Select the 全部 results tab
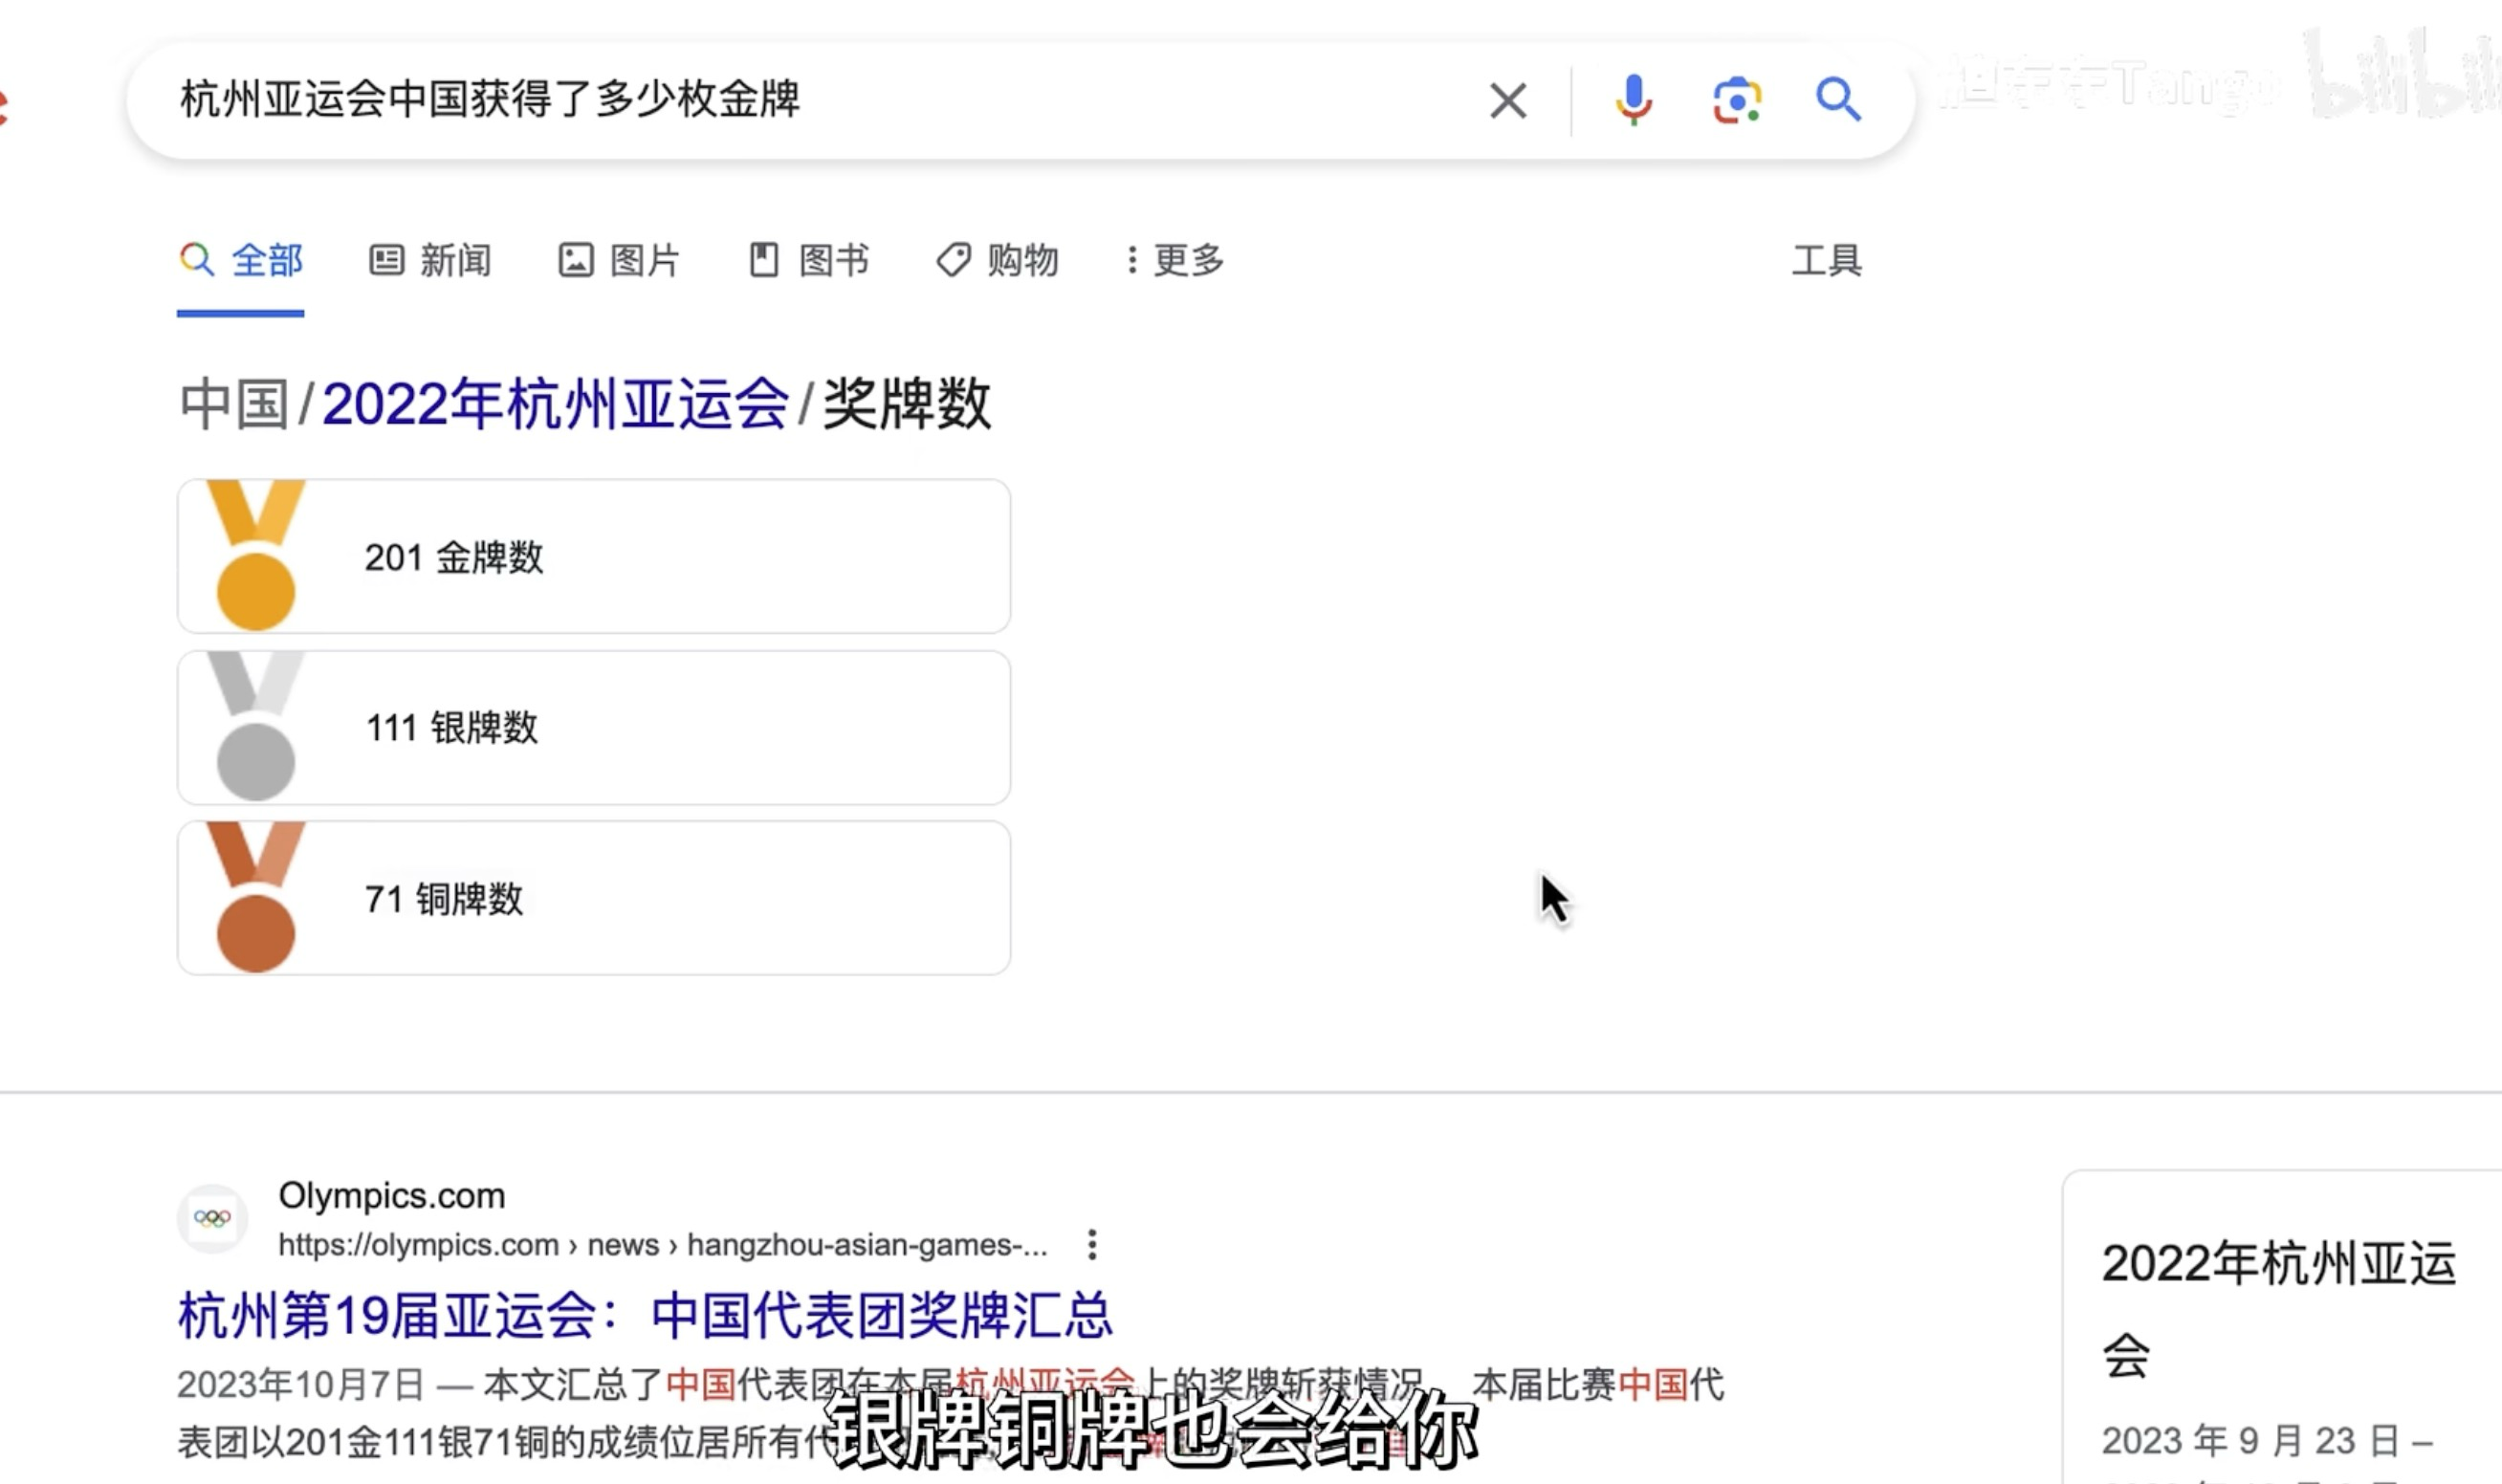 pos(241,261)
